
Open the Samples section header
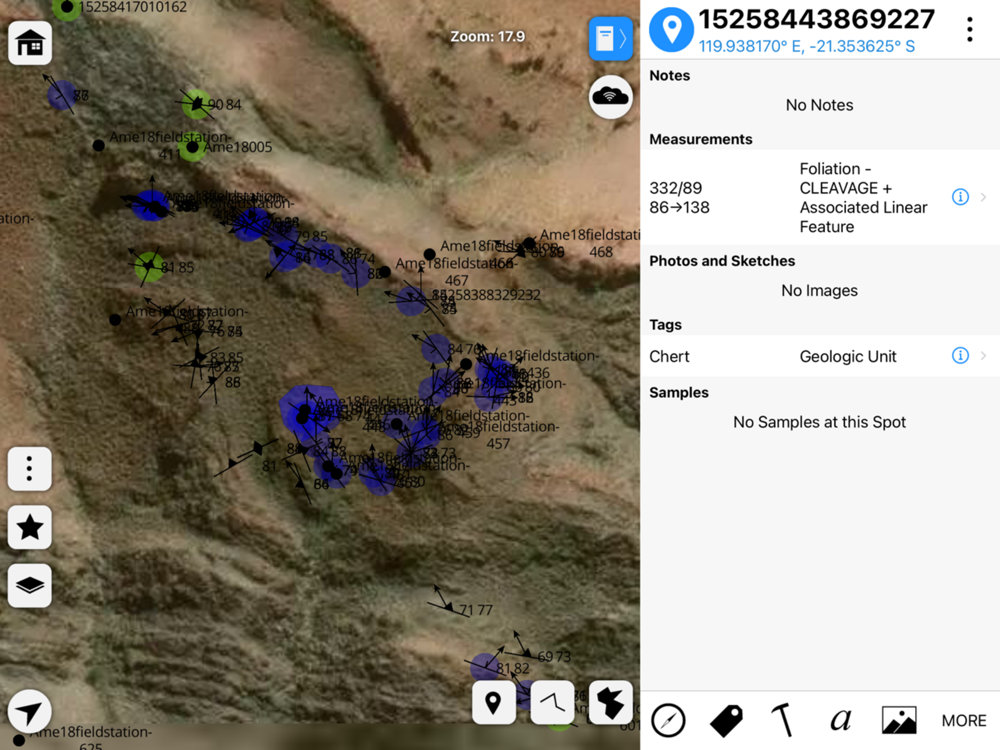pos(679,392)
